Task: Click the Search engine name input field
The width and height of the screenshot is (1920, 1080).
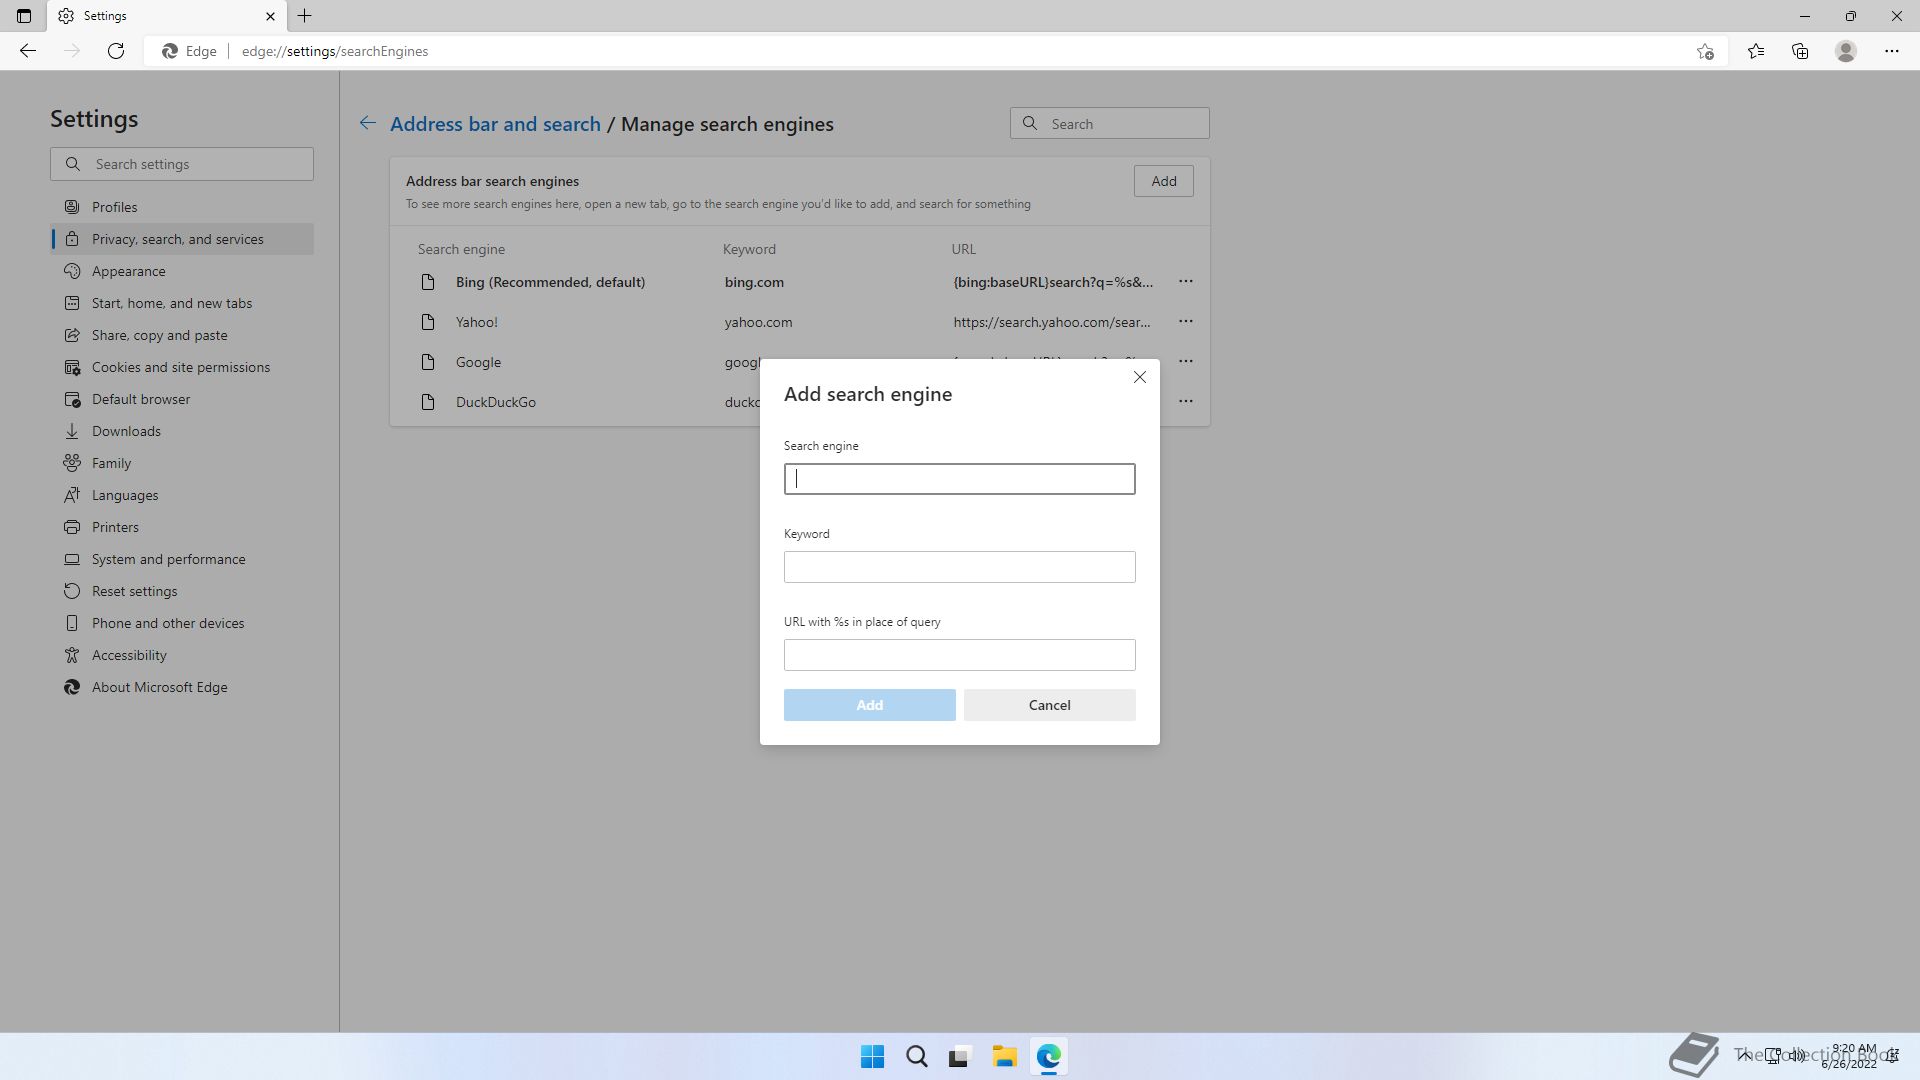Action: click(x=959, y=479)
